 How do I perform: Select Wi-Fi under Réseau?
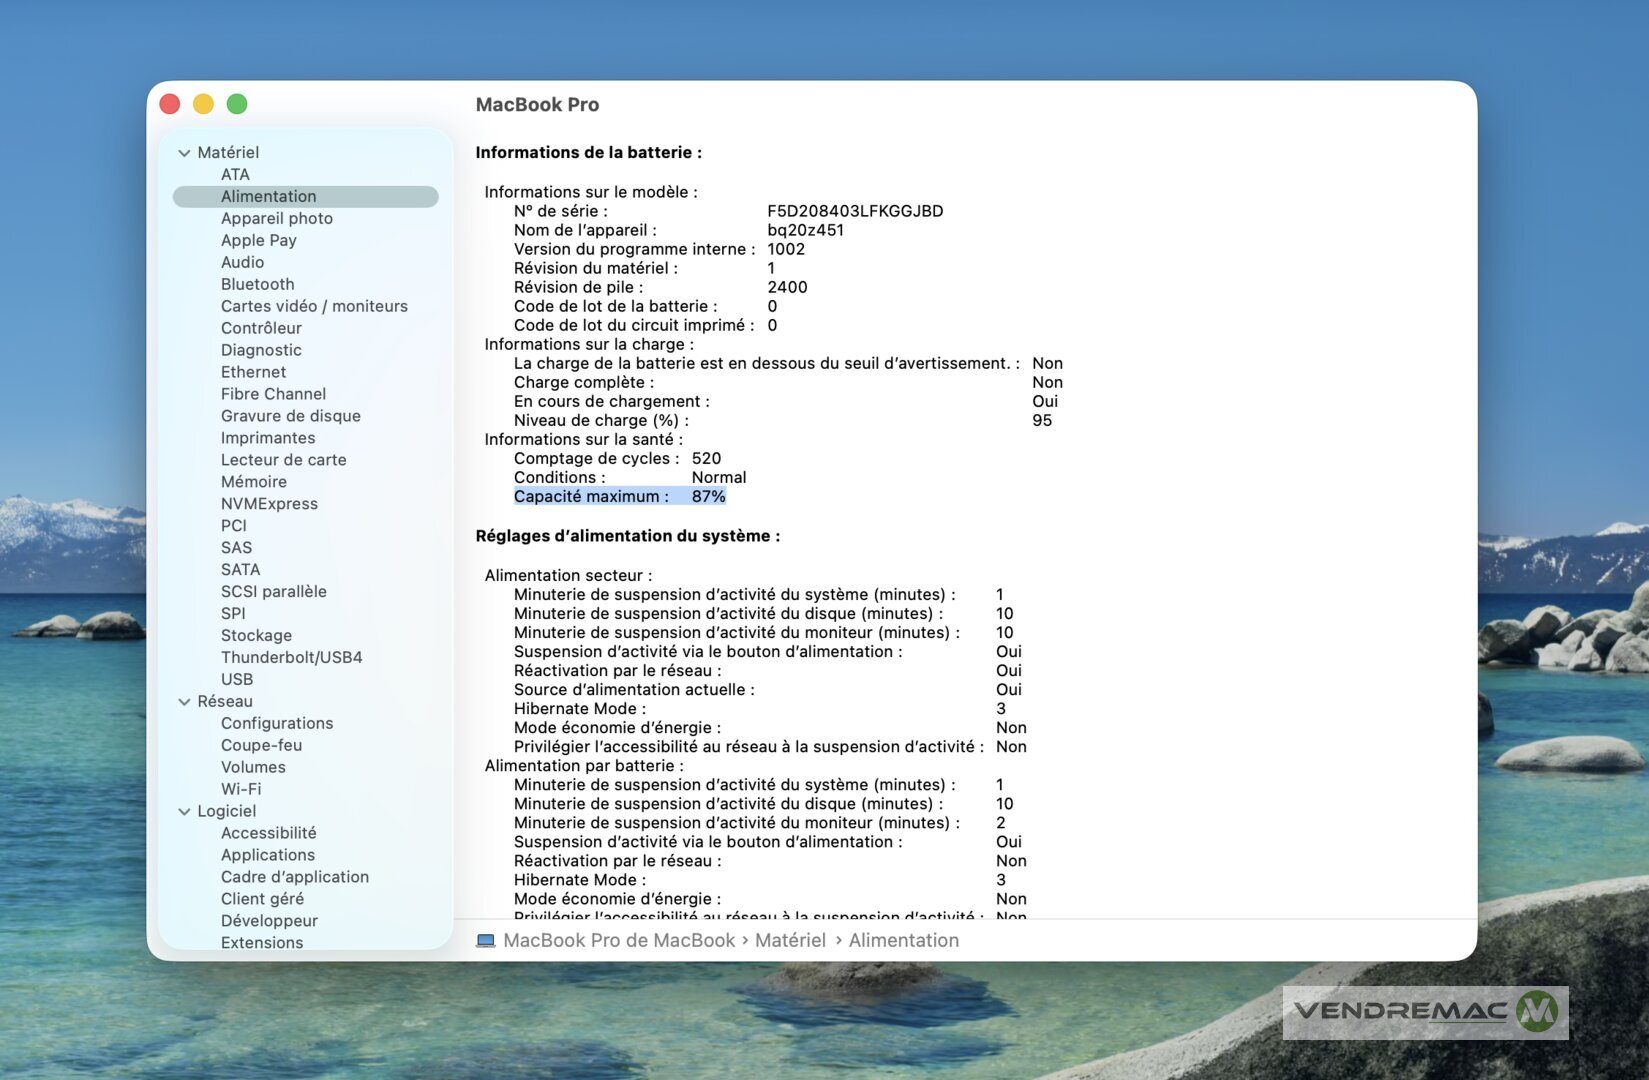[x=241, y=789]
